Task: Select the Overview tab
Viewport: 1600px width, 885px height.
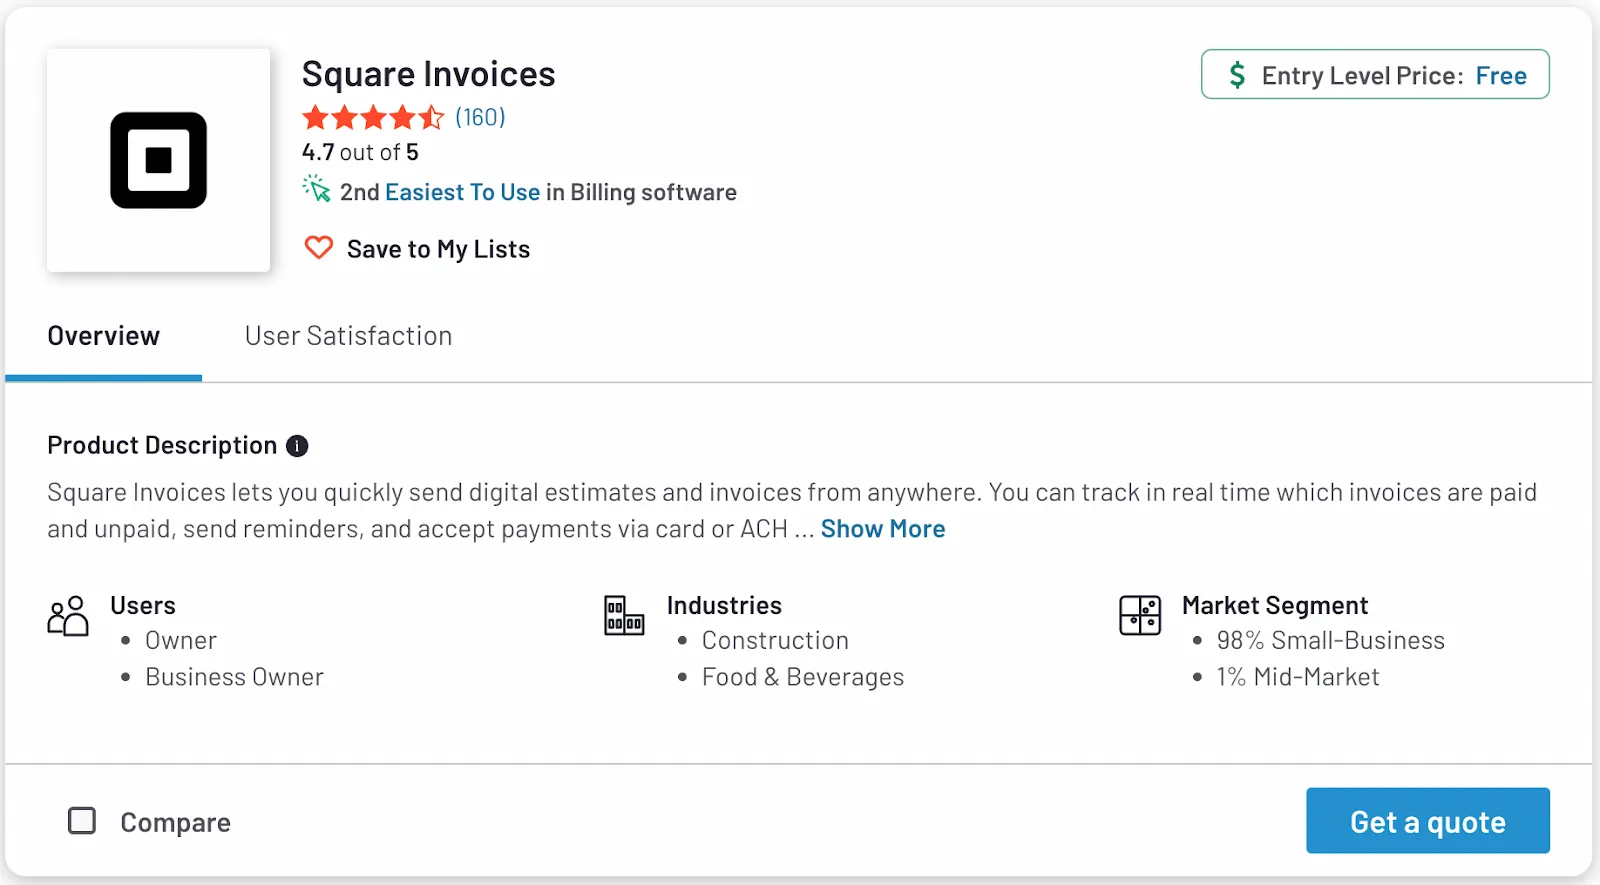Action: coord(103,335)
